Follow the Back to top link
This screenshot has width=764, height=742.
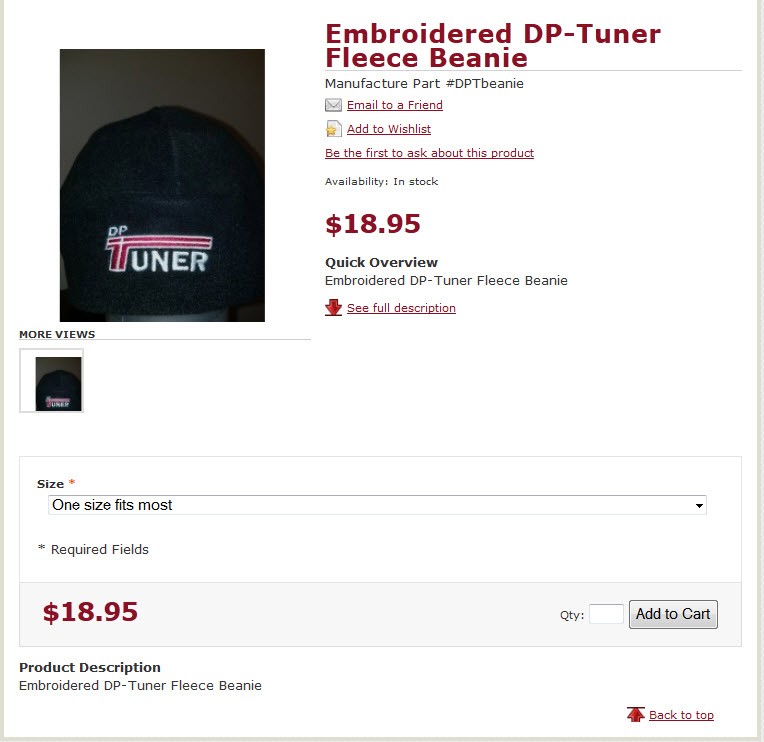tap(681, 715)
